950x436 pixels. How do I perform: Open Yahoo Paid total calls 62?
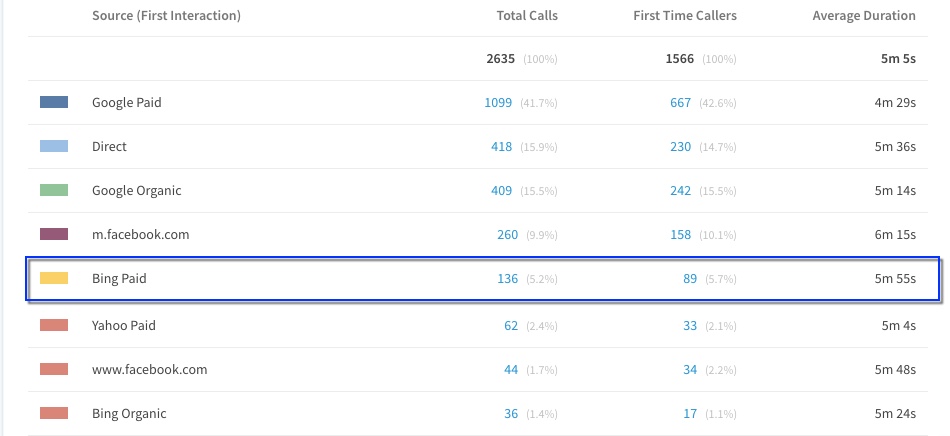point(511,326)
